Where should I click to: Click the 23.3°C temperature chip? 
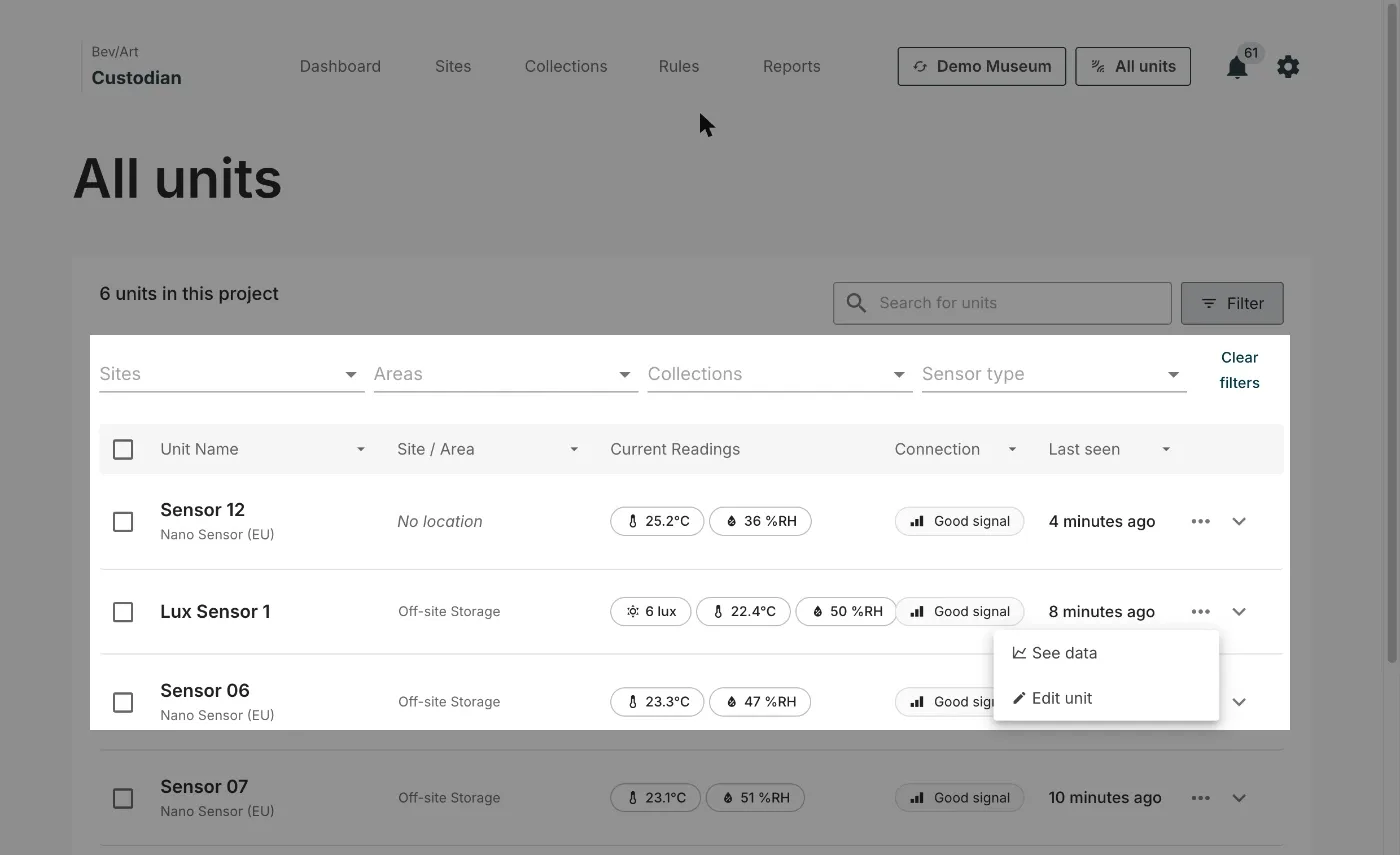pyautogui.click(x=657, y=702)
